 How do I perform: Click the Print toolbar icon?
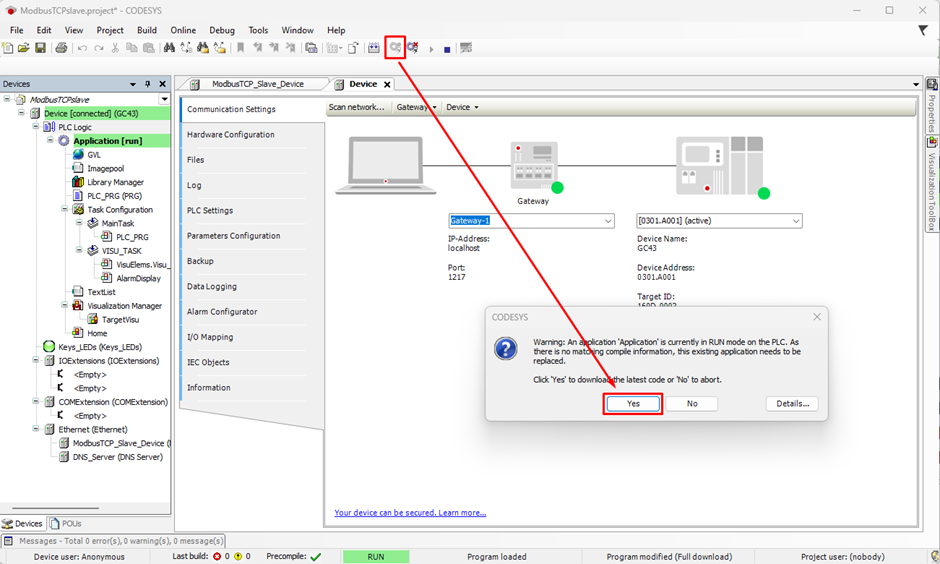(x=61, y=48)
